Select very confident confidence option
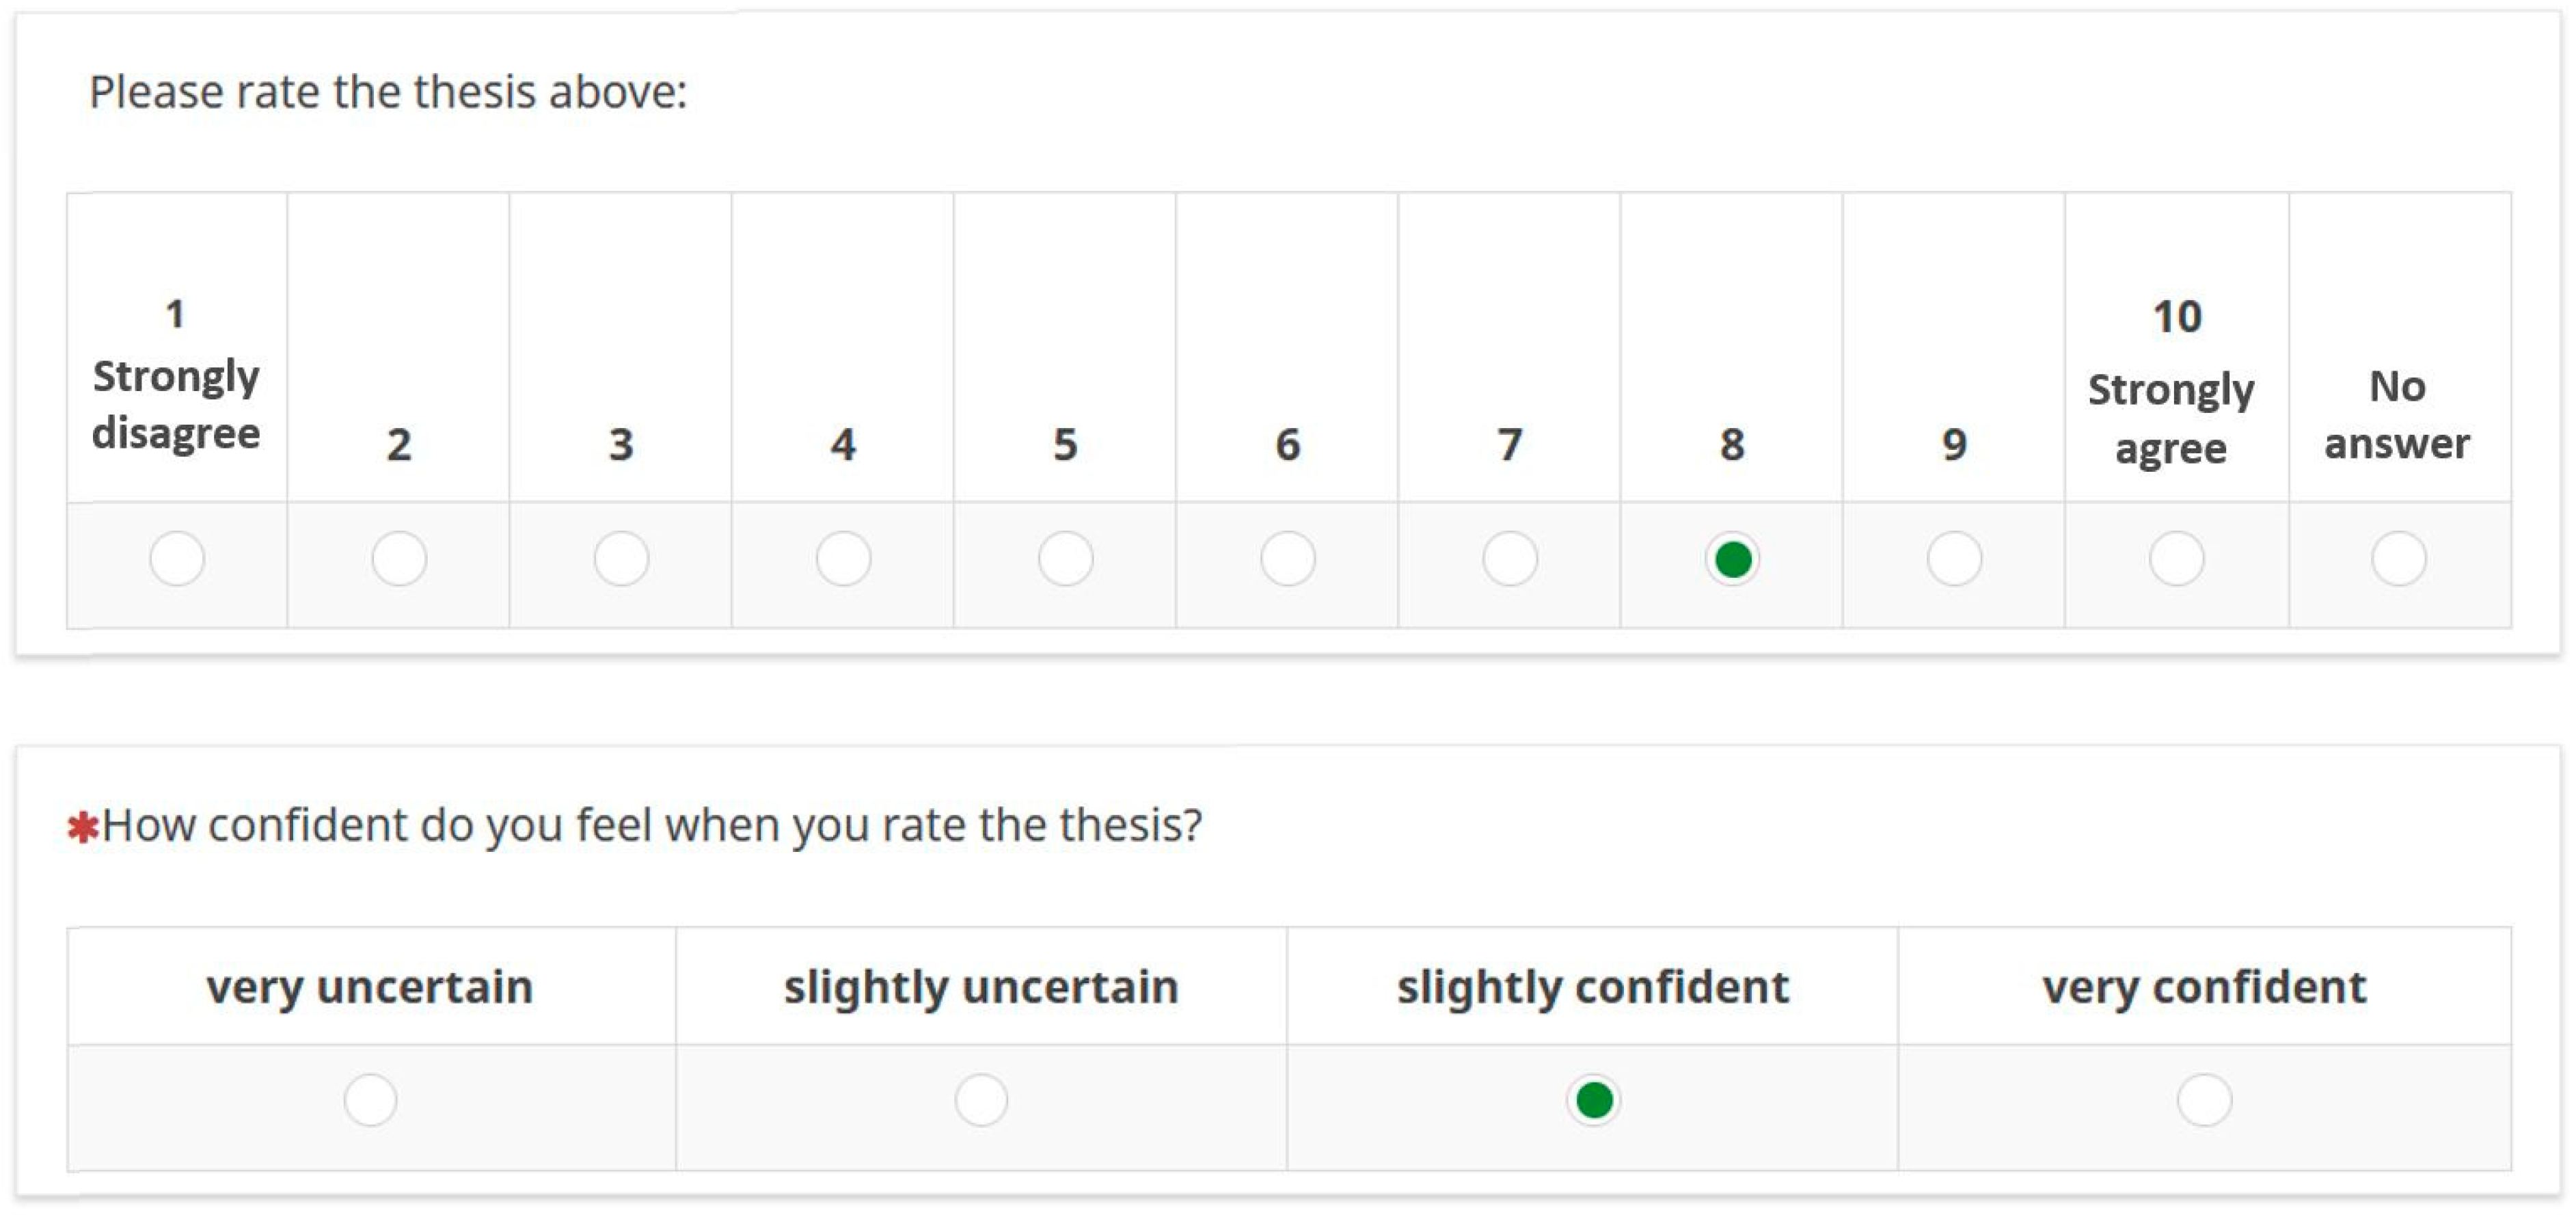Screen dimensions: 2576x1215 click(2204, 1100)
